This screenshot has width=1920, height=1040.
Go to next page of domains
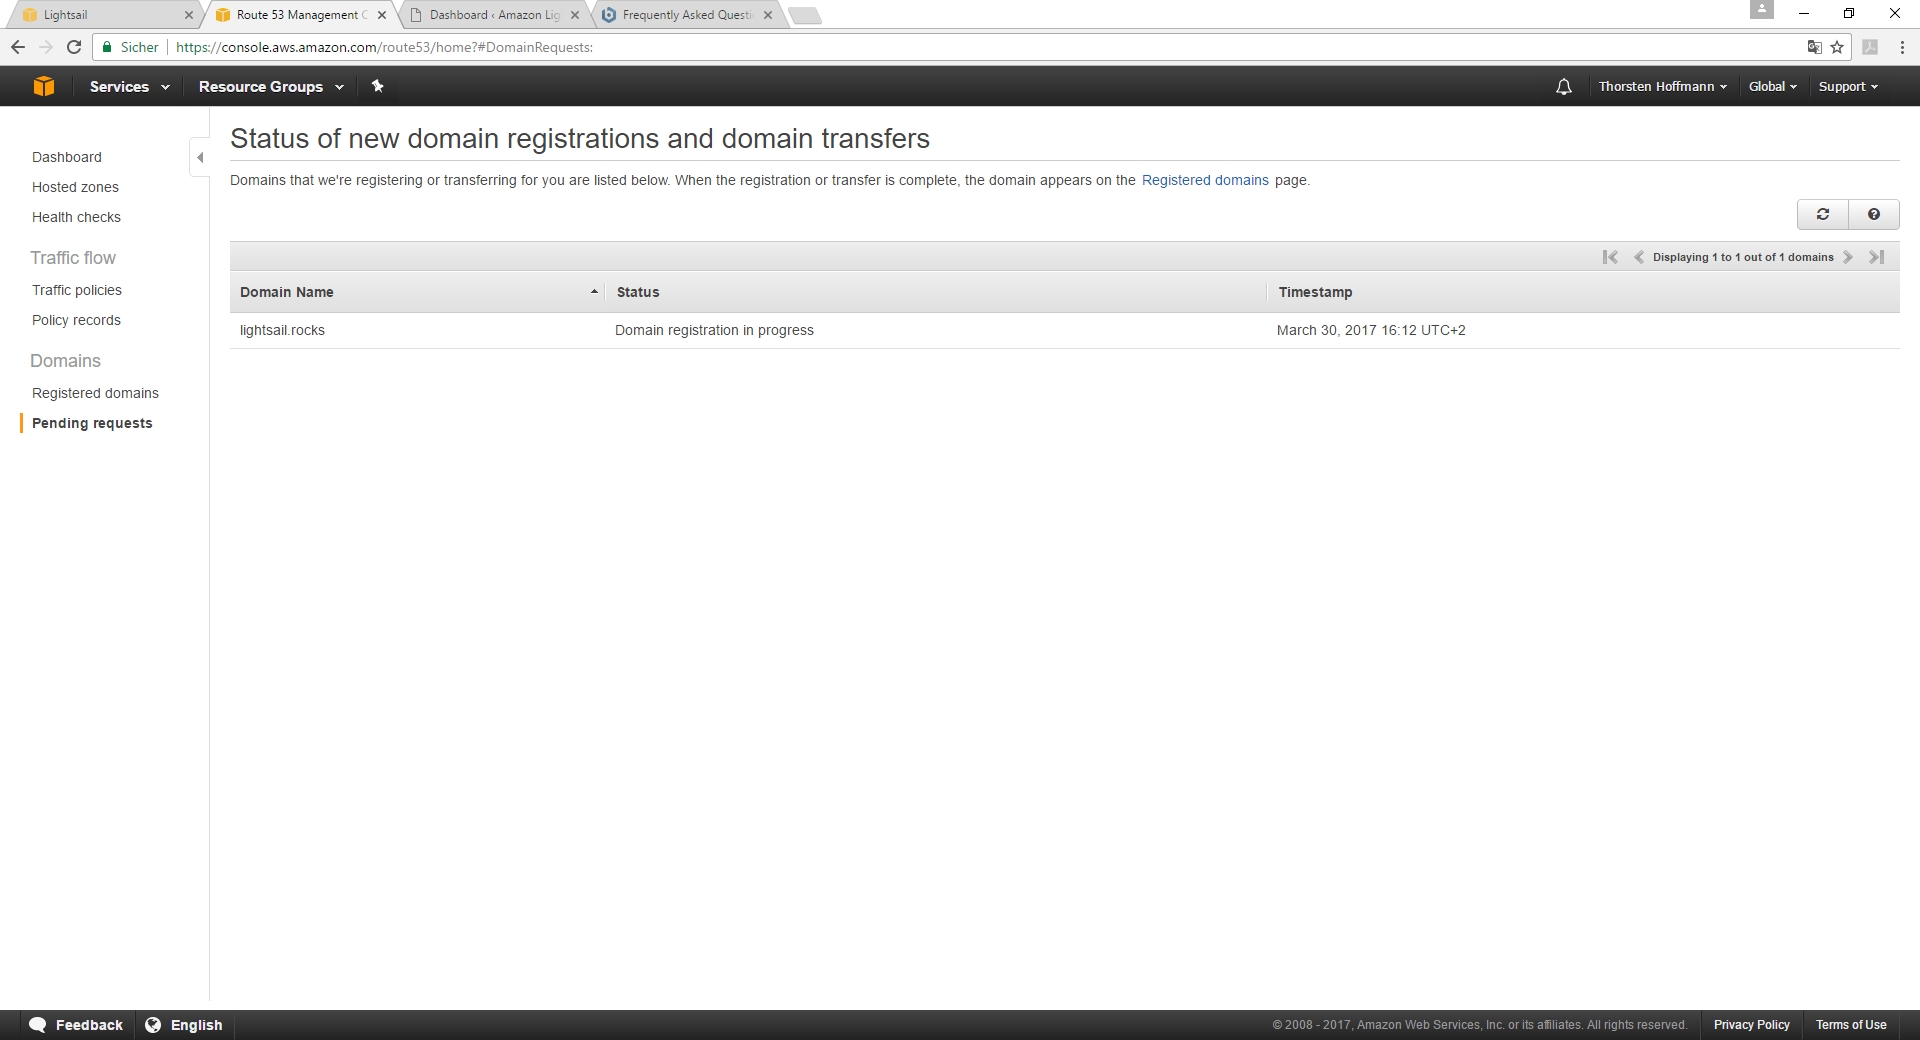[1848, 257]
